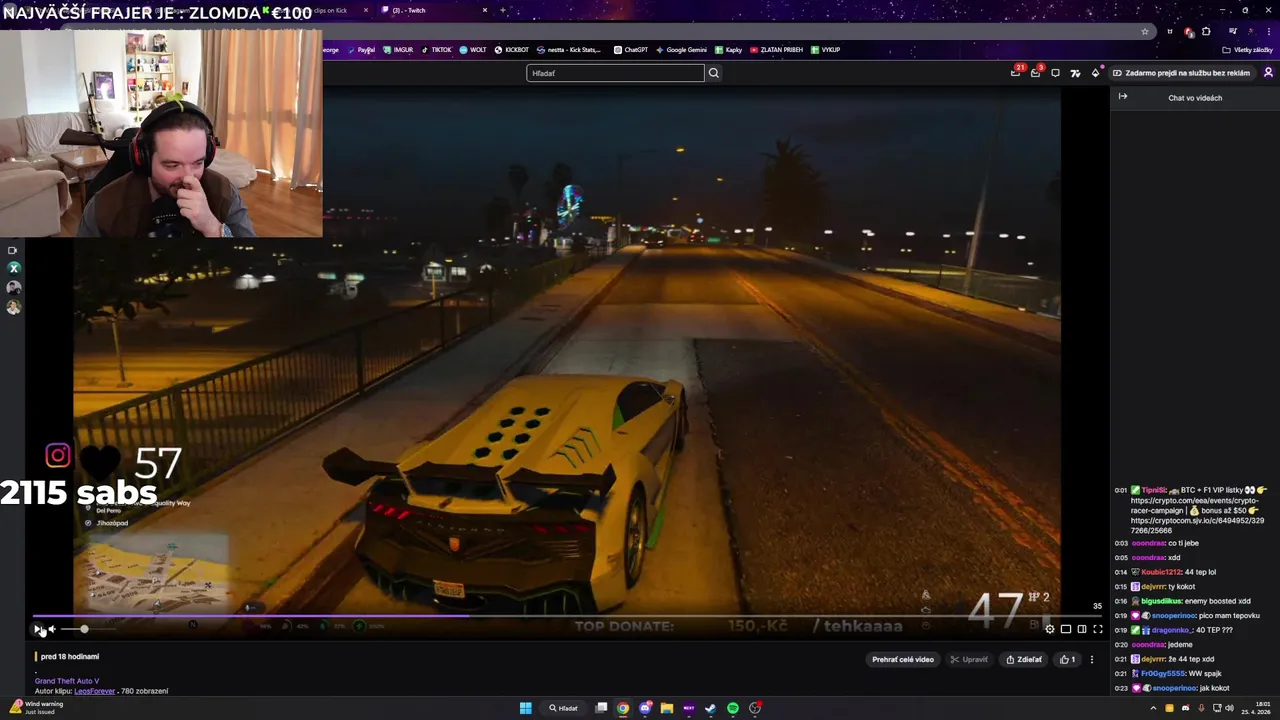Click chat username FrOGgy5555

coord(1163,673)
